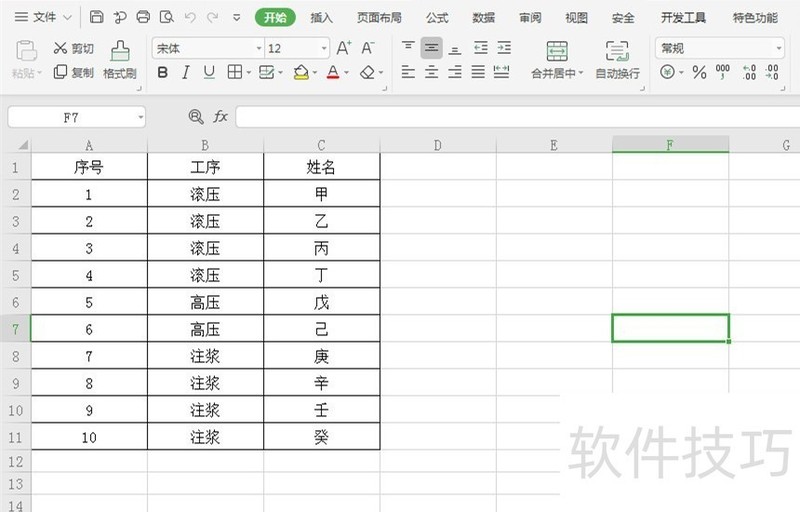Switch to the 开发工具 tab

click(683, 18)
